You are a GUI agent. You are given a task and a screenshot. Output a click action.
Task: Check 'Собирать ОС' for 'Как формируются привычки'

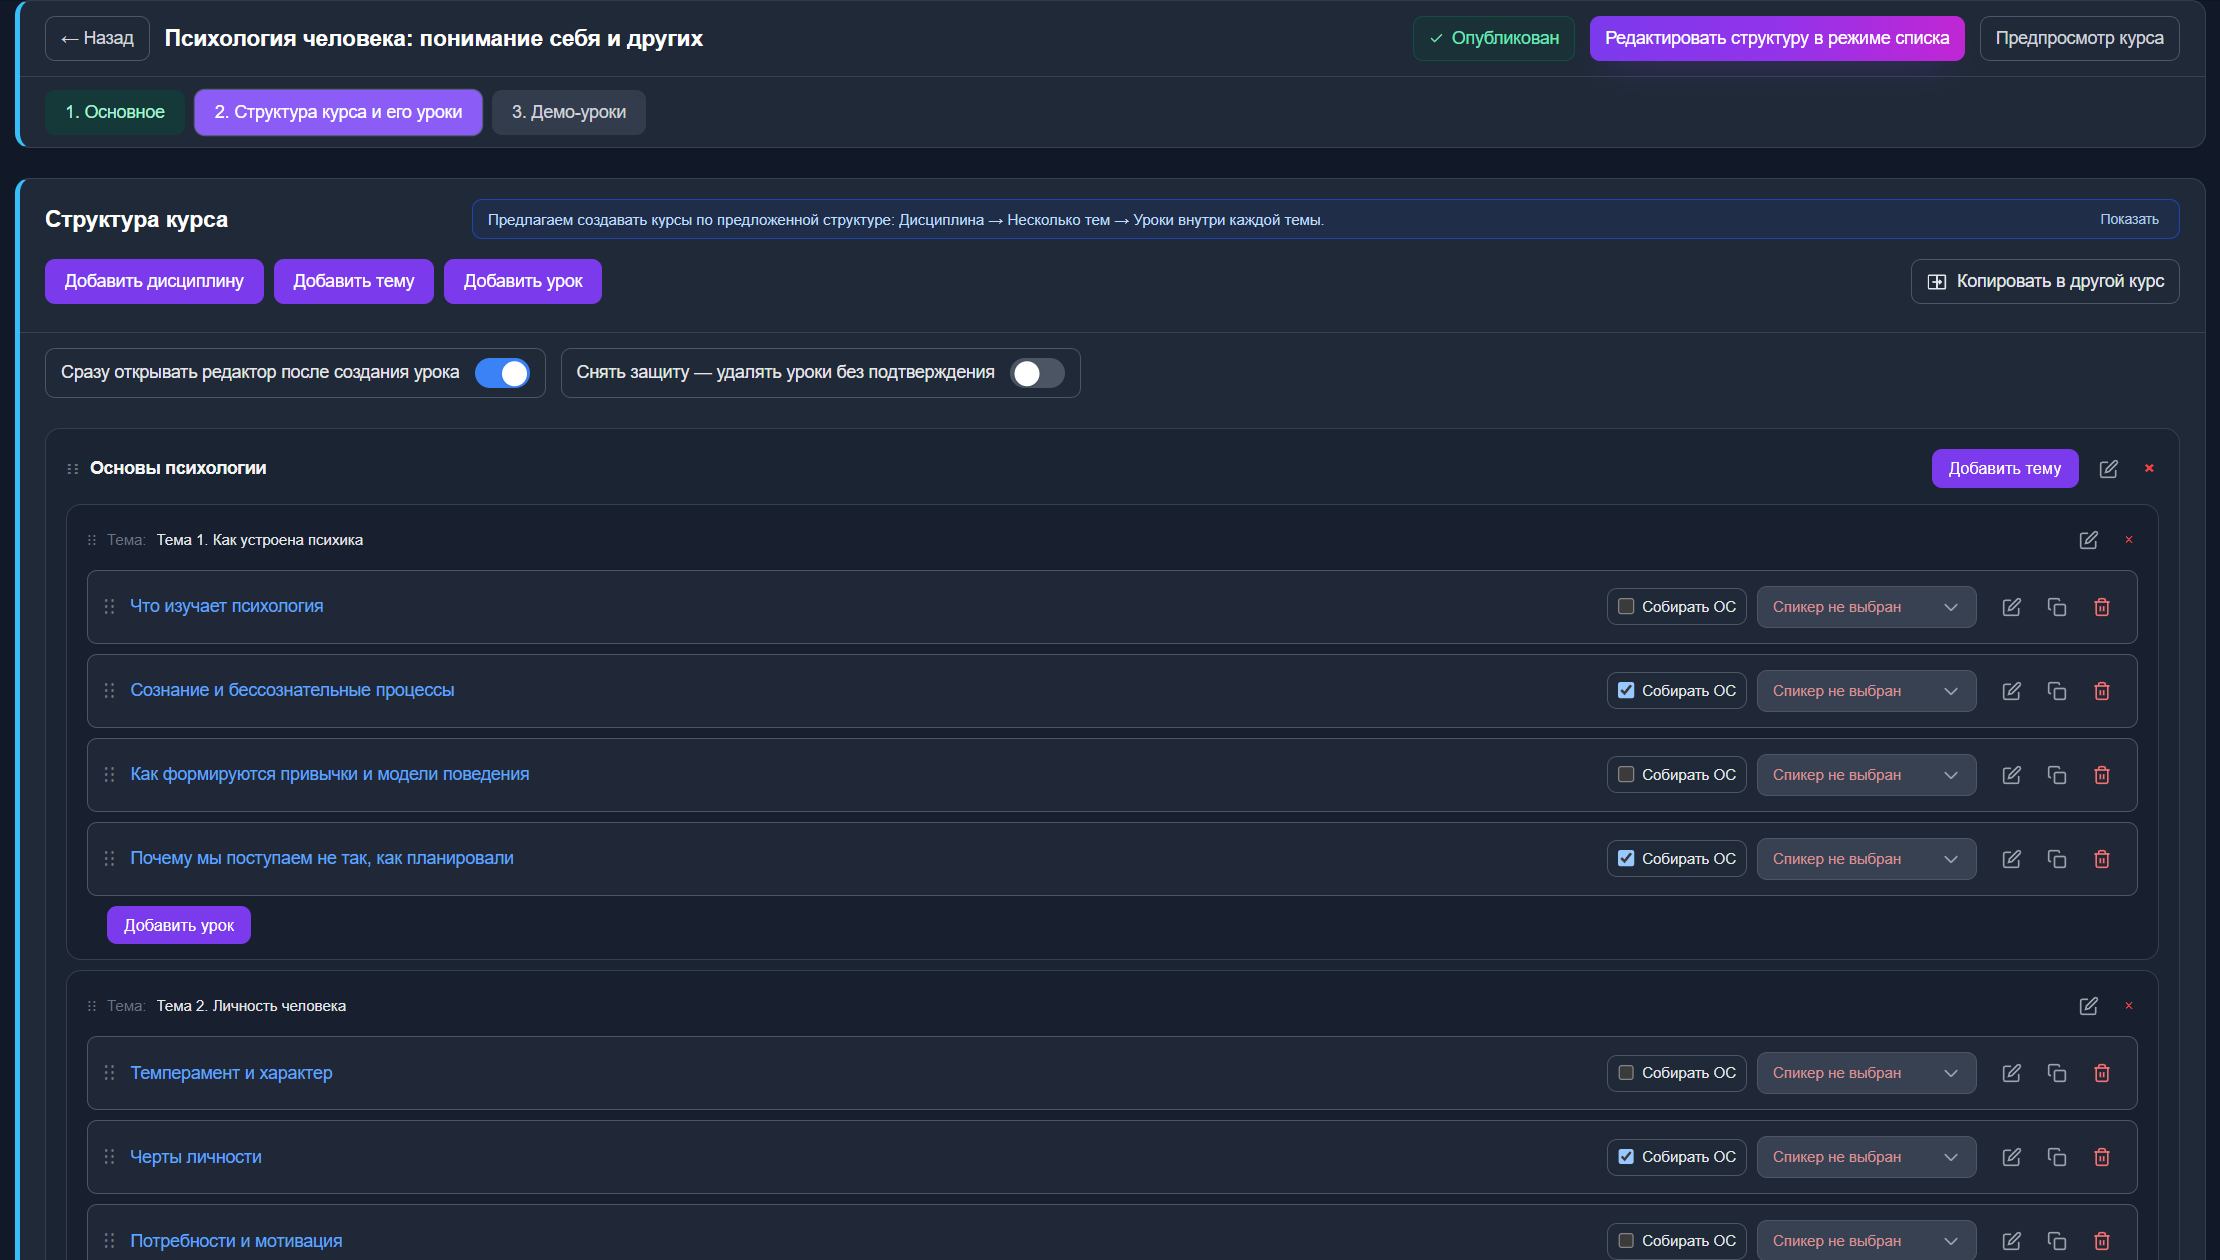click(x=1626, y=774)
